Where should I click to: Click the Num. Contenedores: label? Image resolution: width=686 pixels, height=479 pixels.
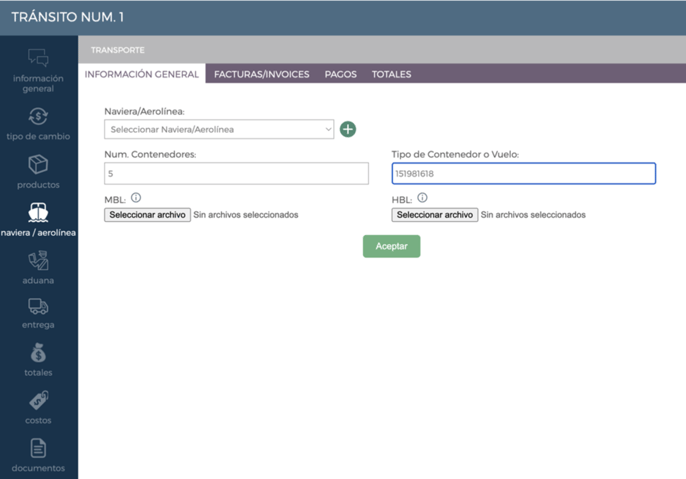coord(150,154)
